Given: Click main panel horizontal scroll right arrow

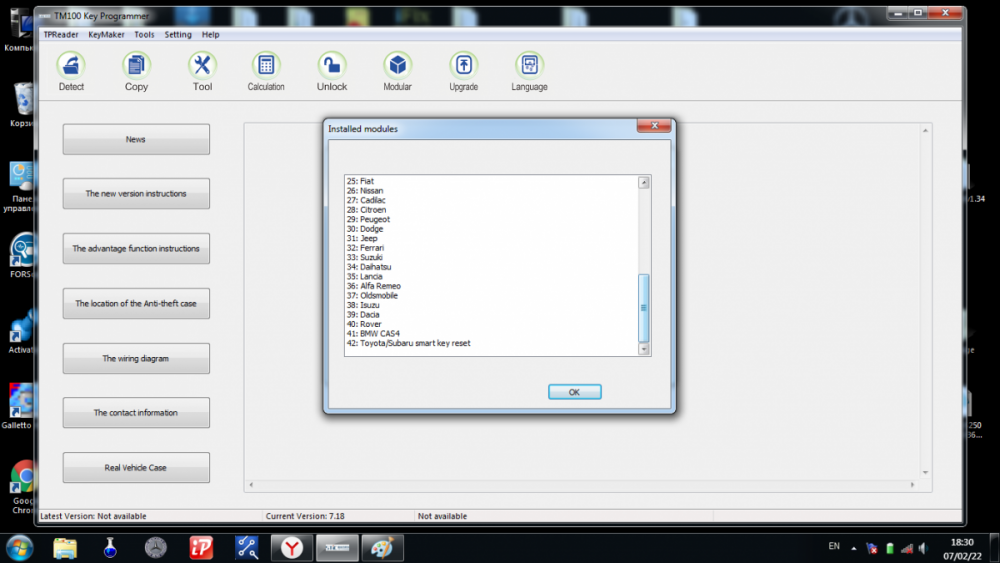Looking at the screenshot, I should click(x=912, y=485).
